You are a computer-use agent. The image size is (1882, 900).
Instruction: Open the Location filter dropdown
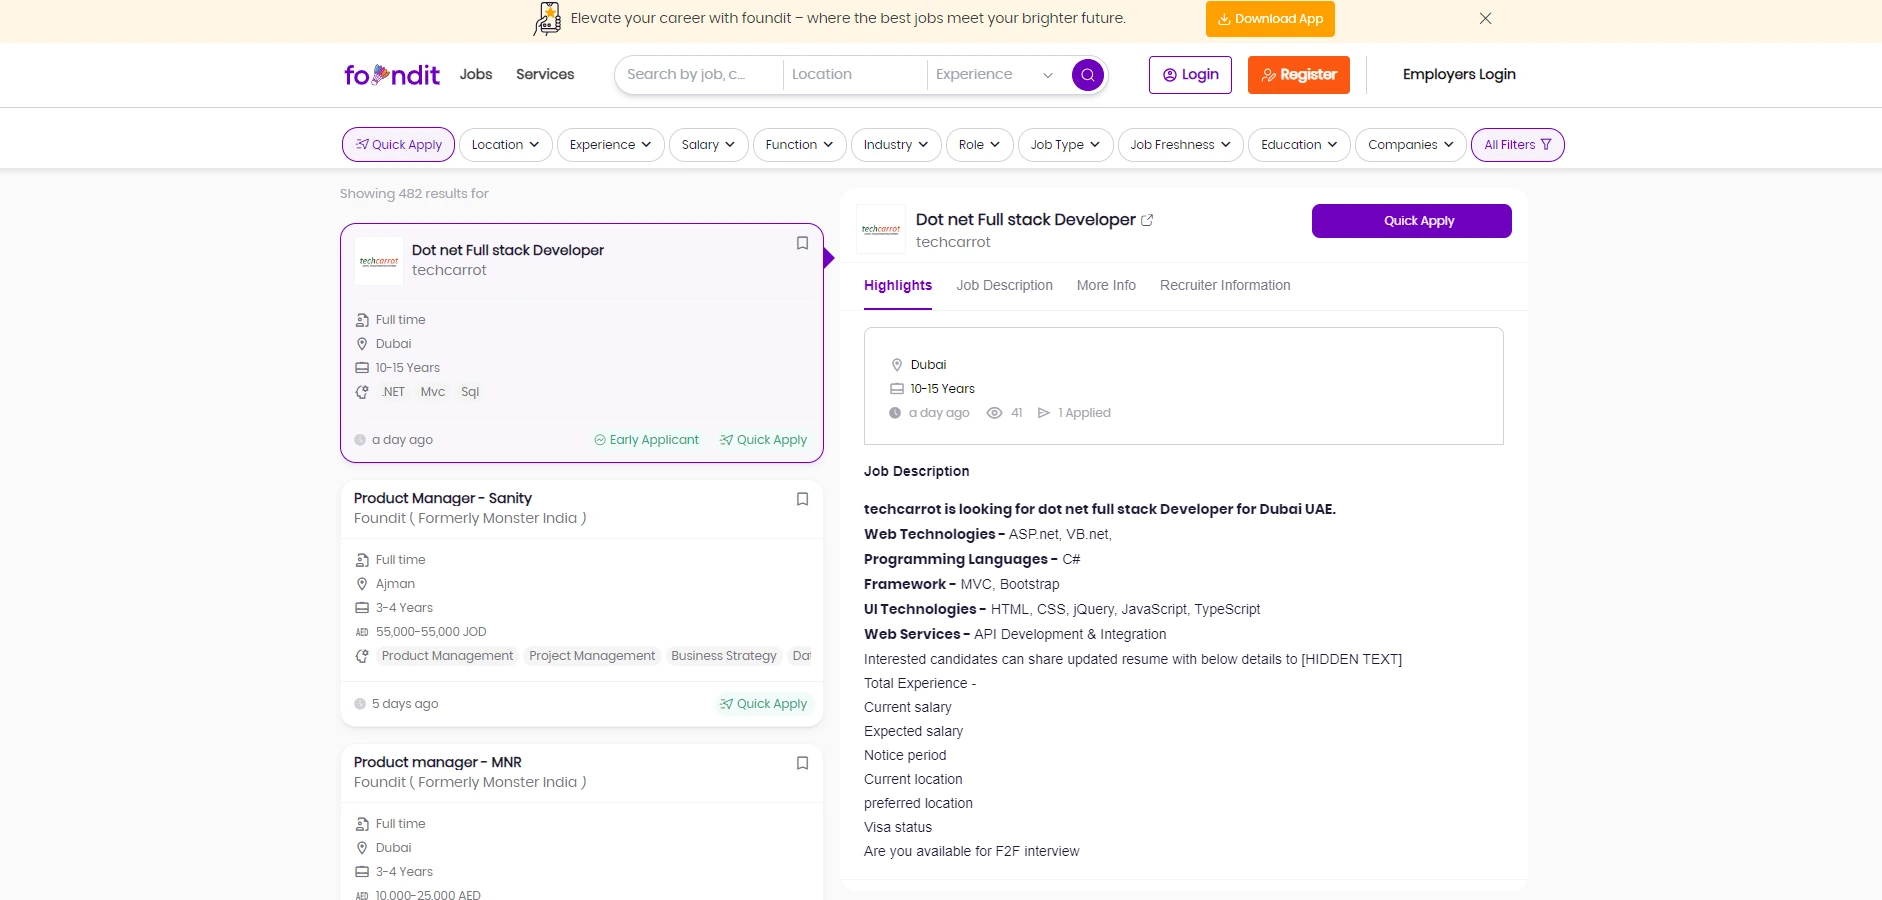coord(505,145)
